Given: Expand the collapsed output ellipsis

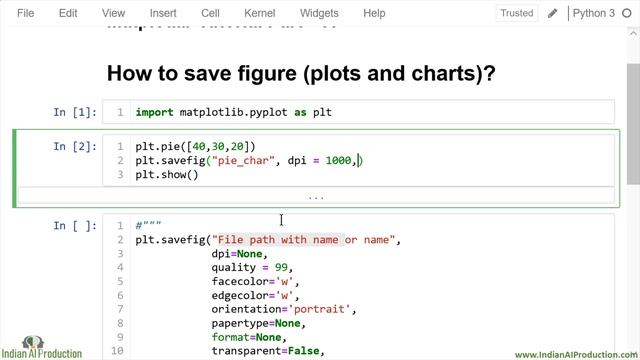Looking at the screenshot, I should click(316, 197).
